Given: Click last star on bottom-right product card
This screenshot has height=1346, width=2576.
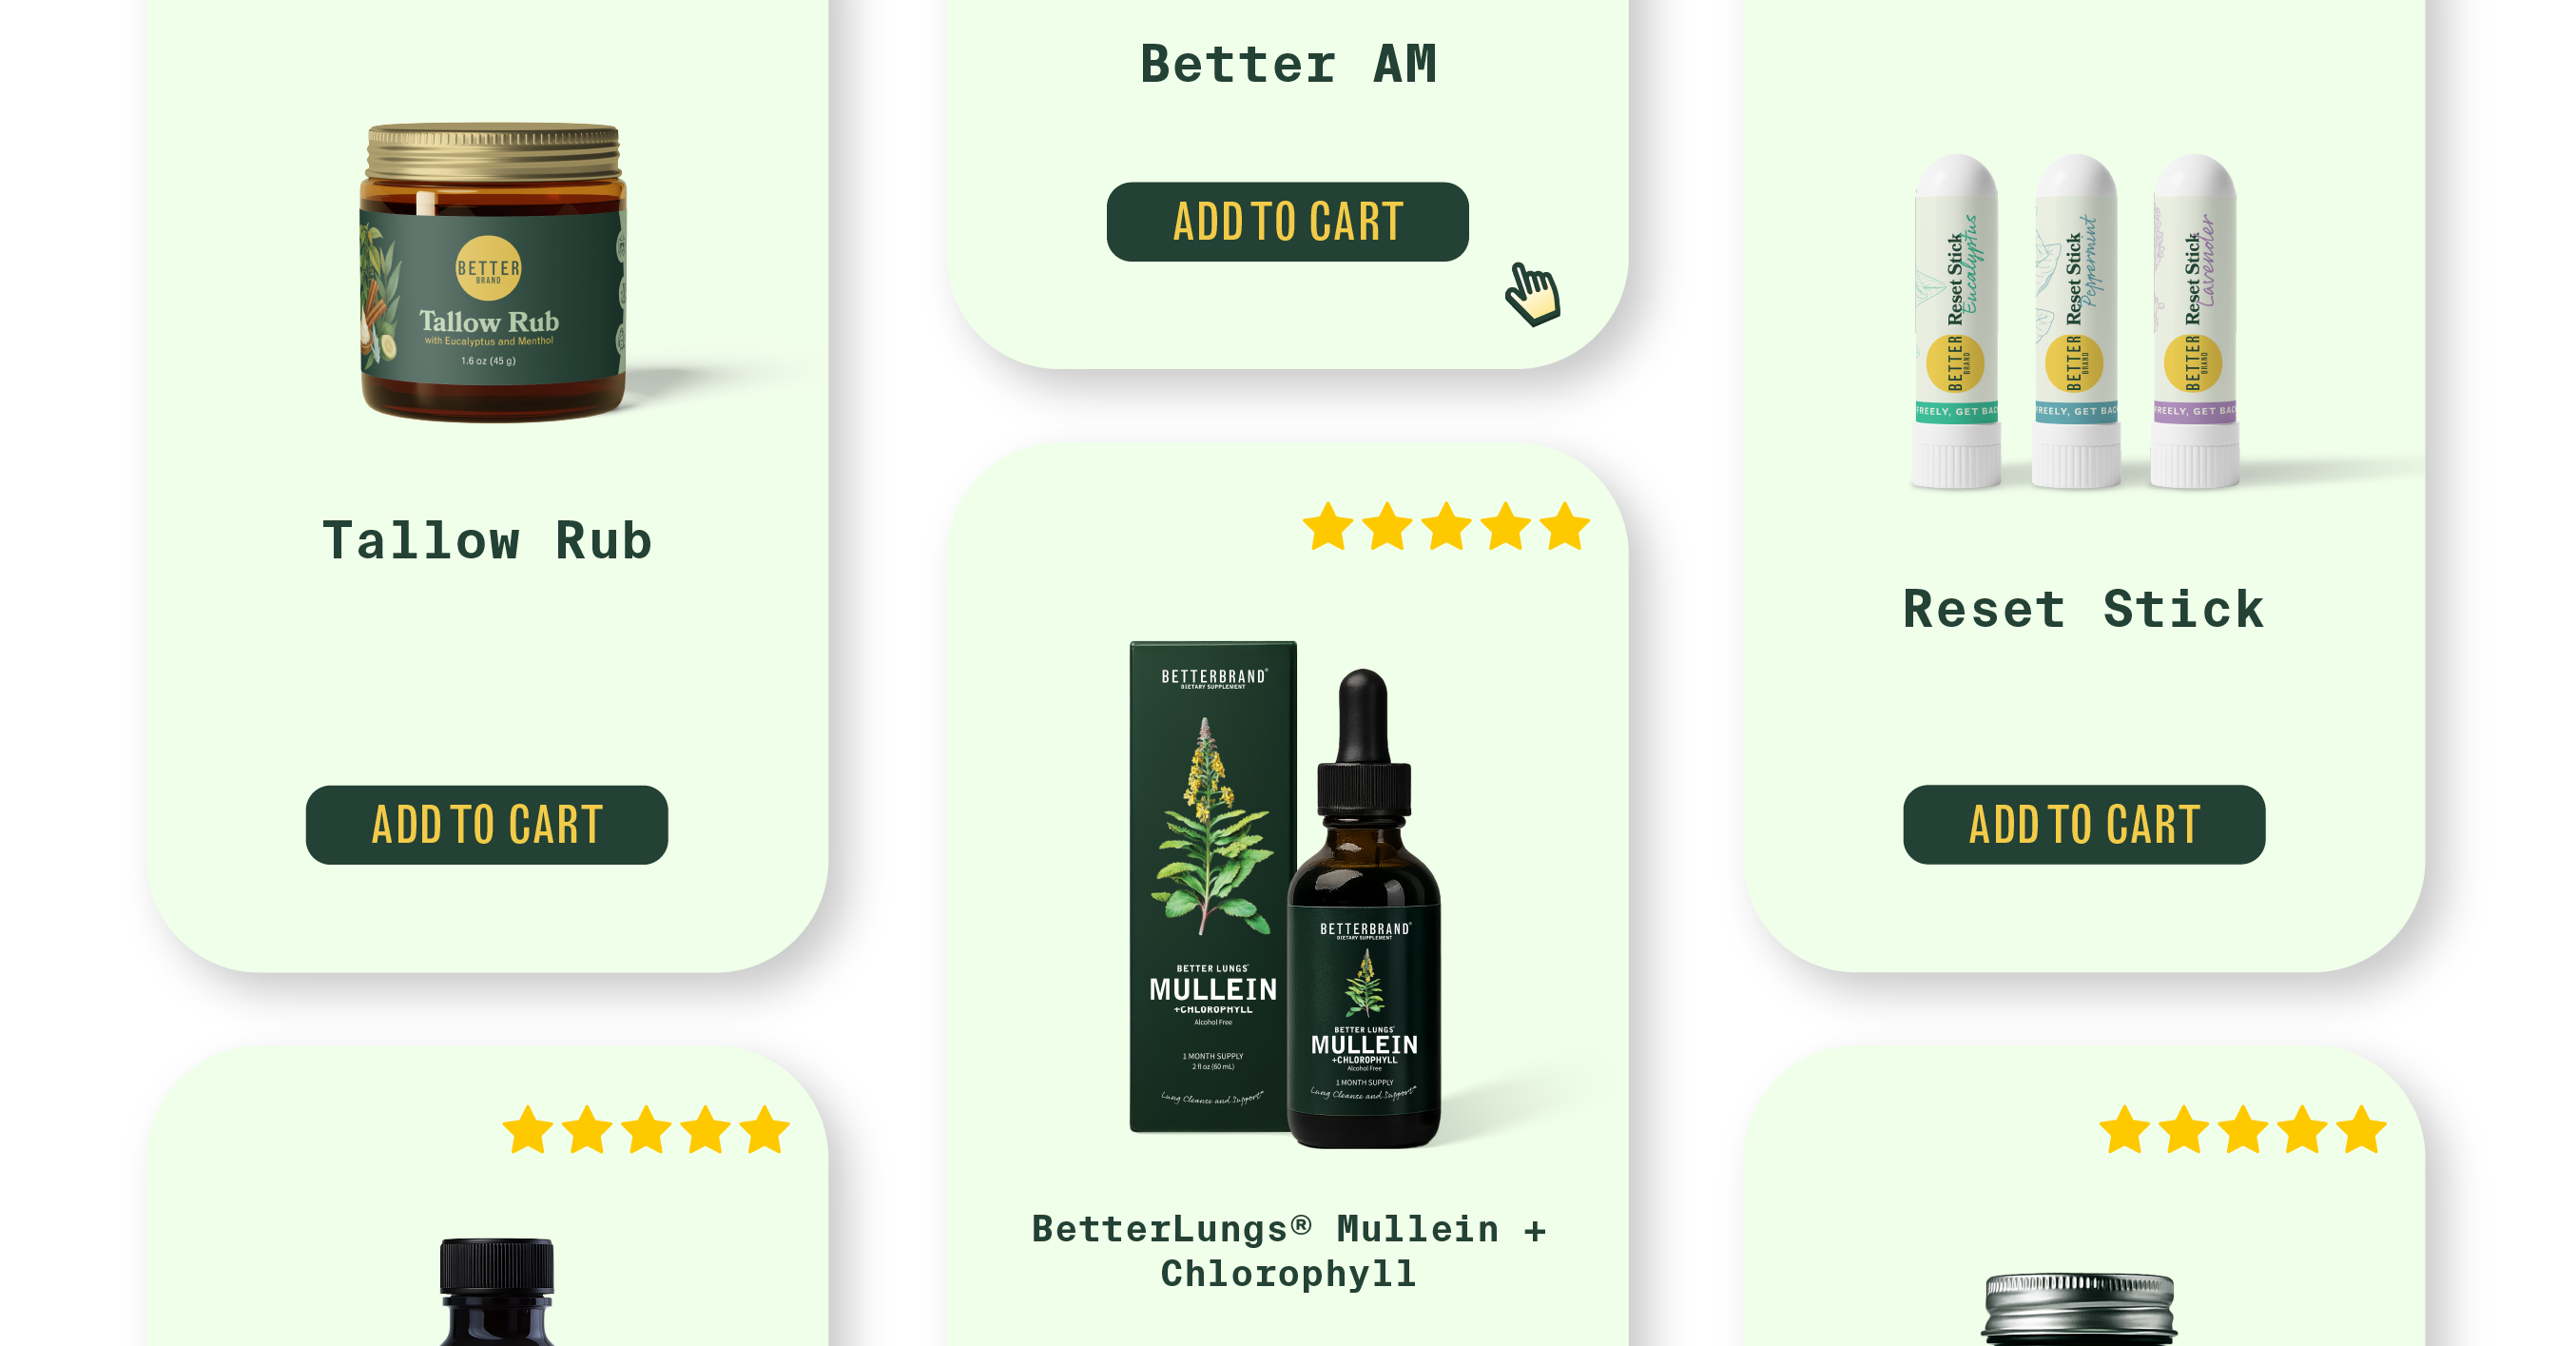Looking at the screenshot, I should tap(2362, 1130).
